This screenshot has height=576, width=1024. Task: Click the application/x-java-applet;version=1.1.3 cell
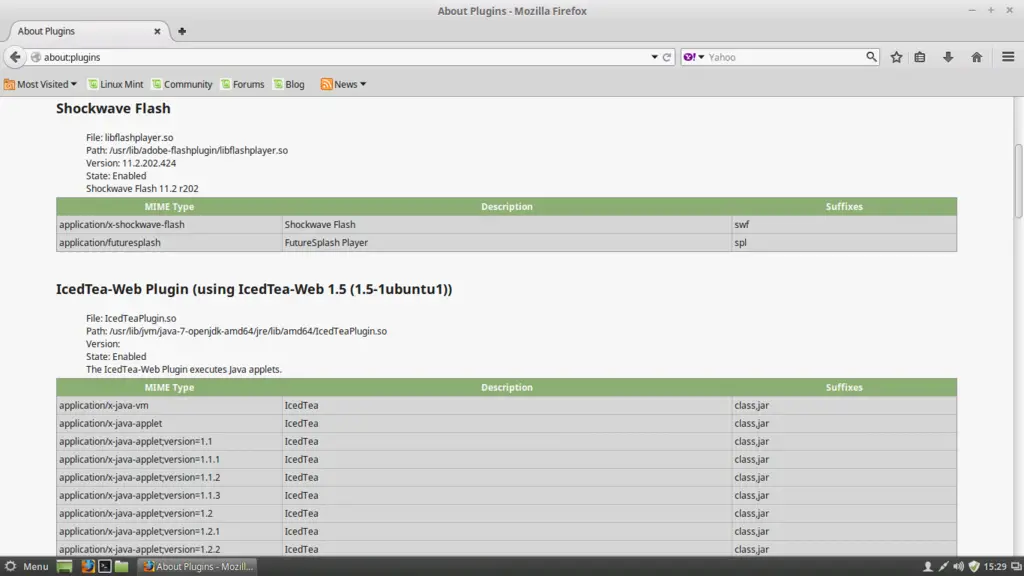pos(169,496)
